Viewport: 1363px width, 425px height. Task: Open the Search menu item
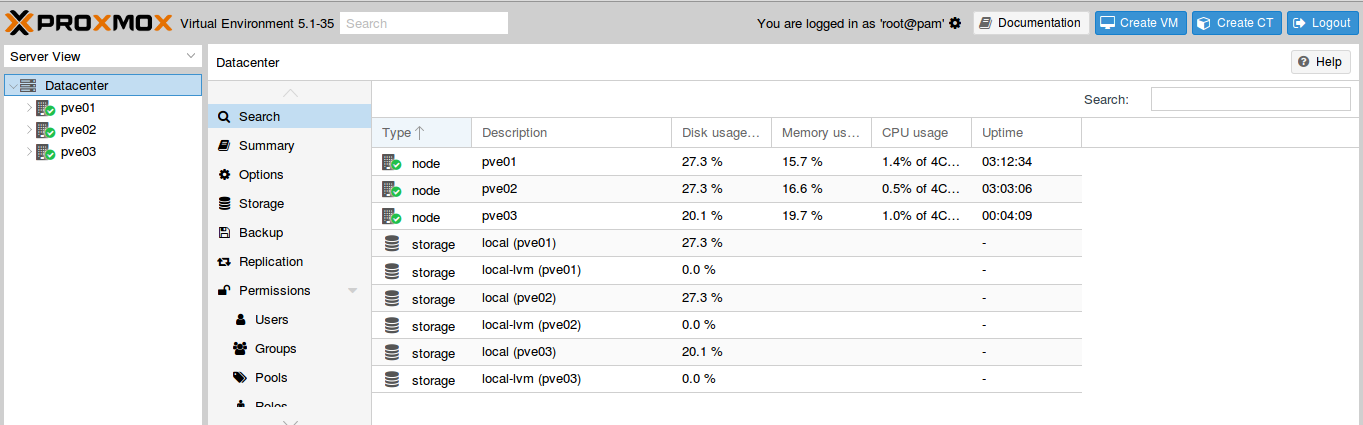pos(290,117)
